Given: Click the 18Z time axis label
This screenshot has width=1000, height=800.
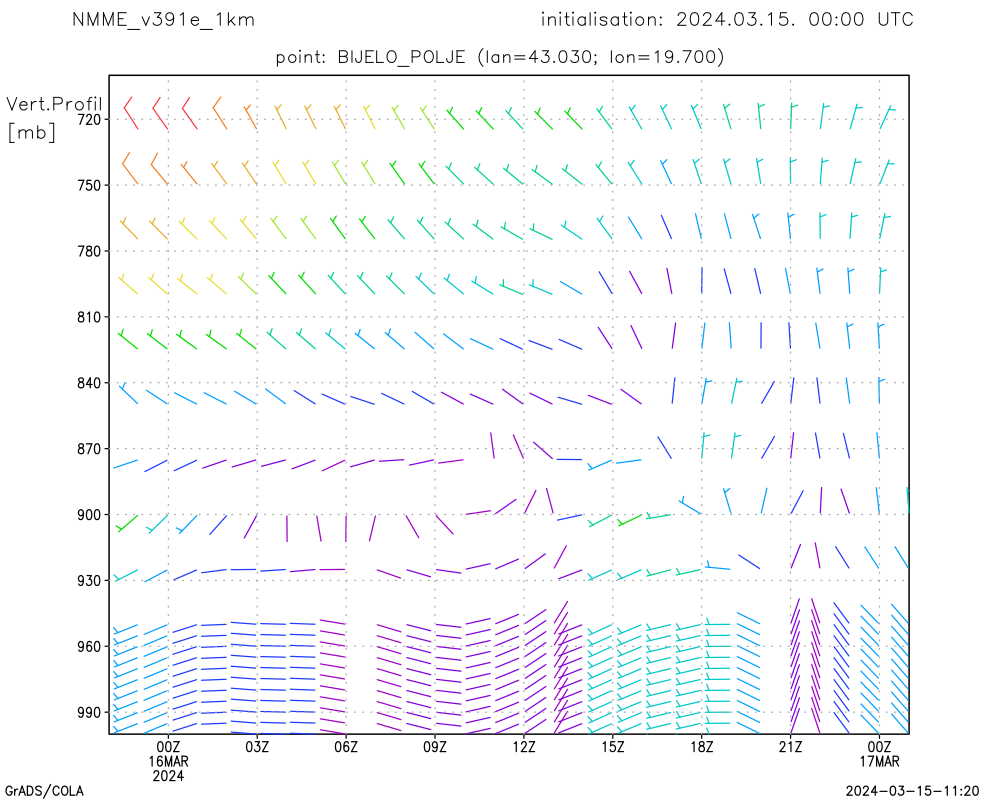Looking at the screenshot, I should 701,746.
